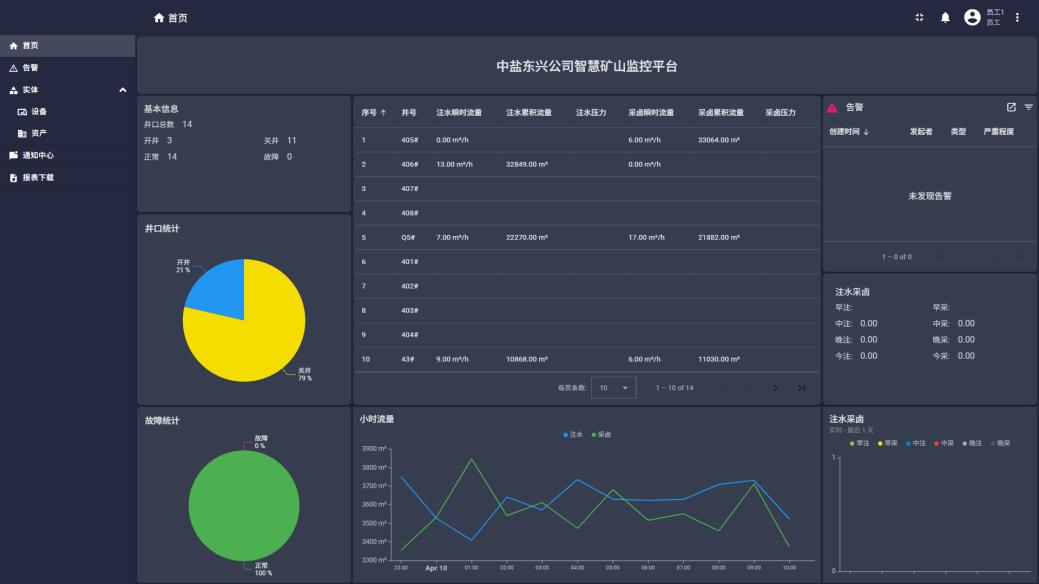Open 报表下载 page link

coord(38,177)
